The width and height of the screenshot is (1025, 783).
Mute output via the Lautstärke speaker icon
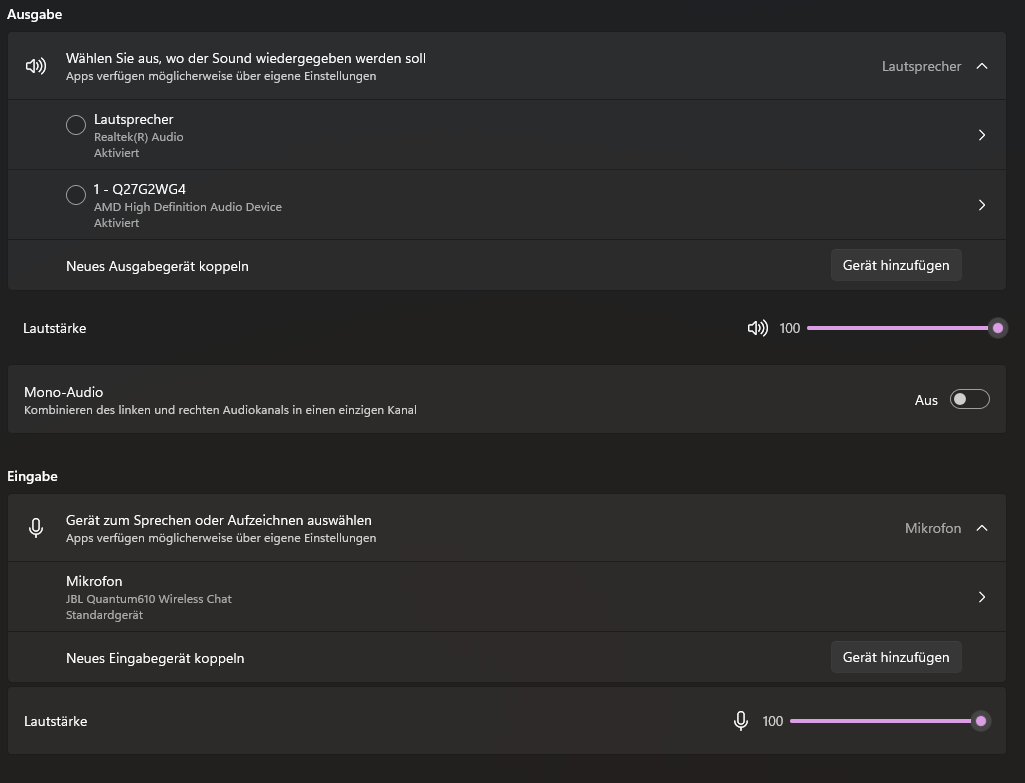758,328
